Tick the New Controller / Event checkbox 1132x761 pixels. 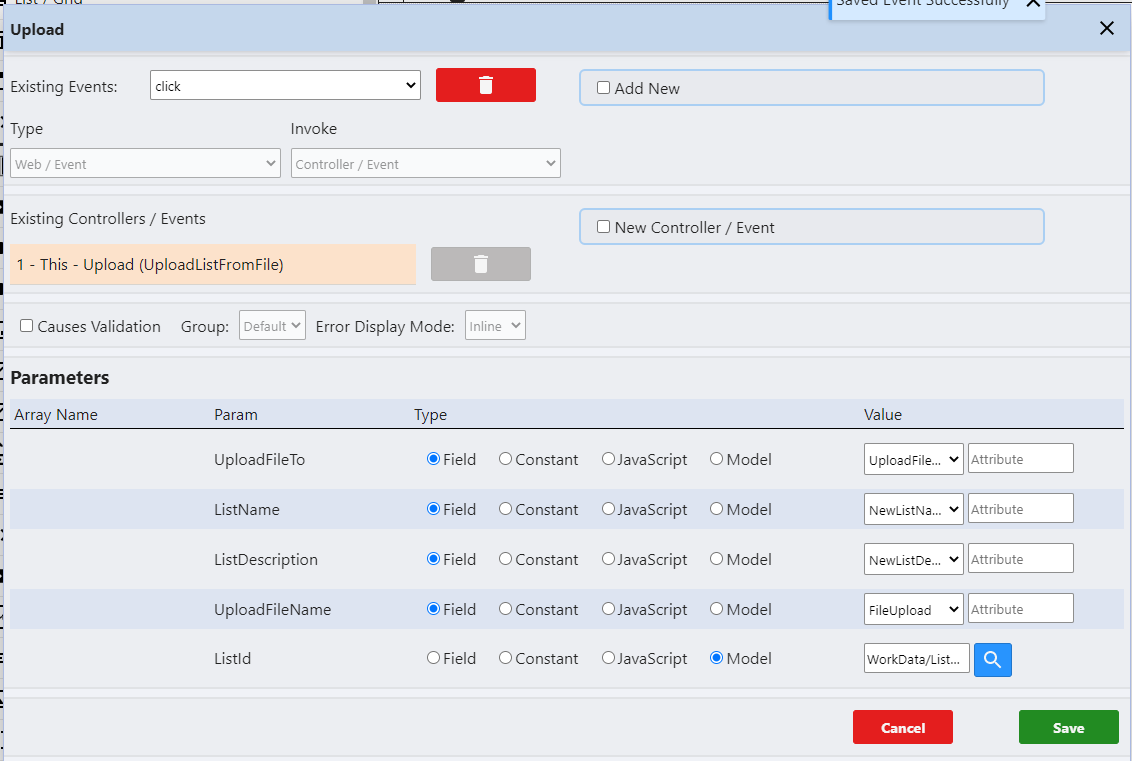click(604, 227)
